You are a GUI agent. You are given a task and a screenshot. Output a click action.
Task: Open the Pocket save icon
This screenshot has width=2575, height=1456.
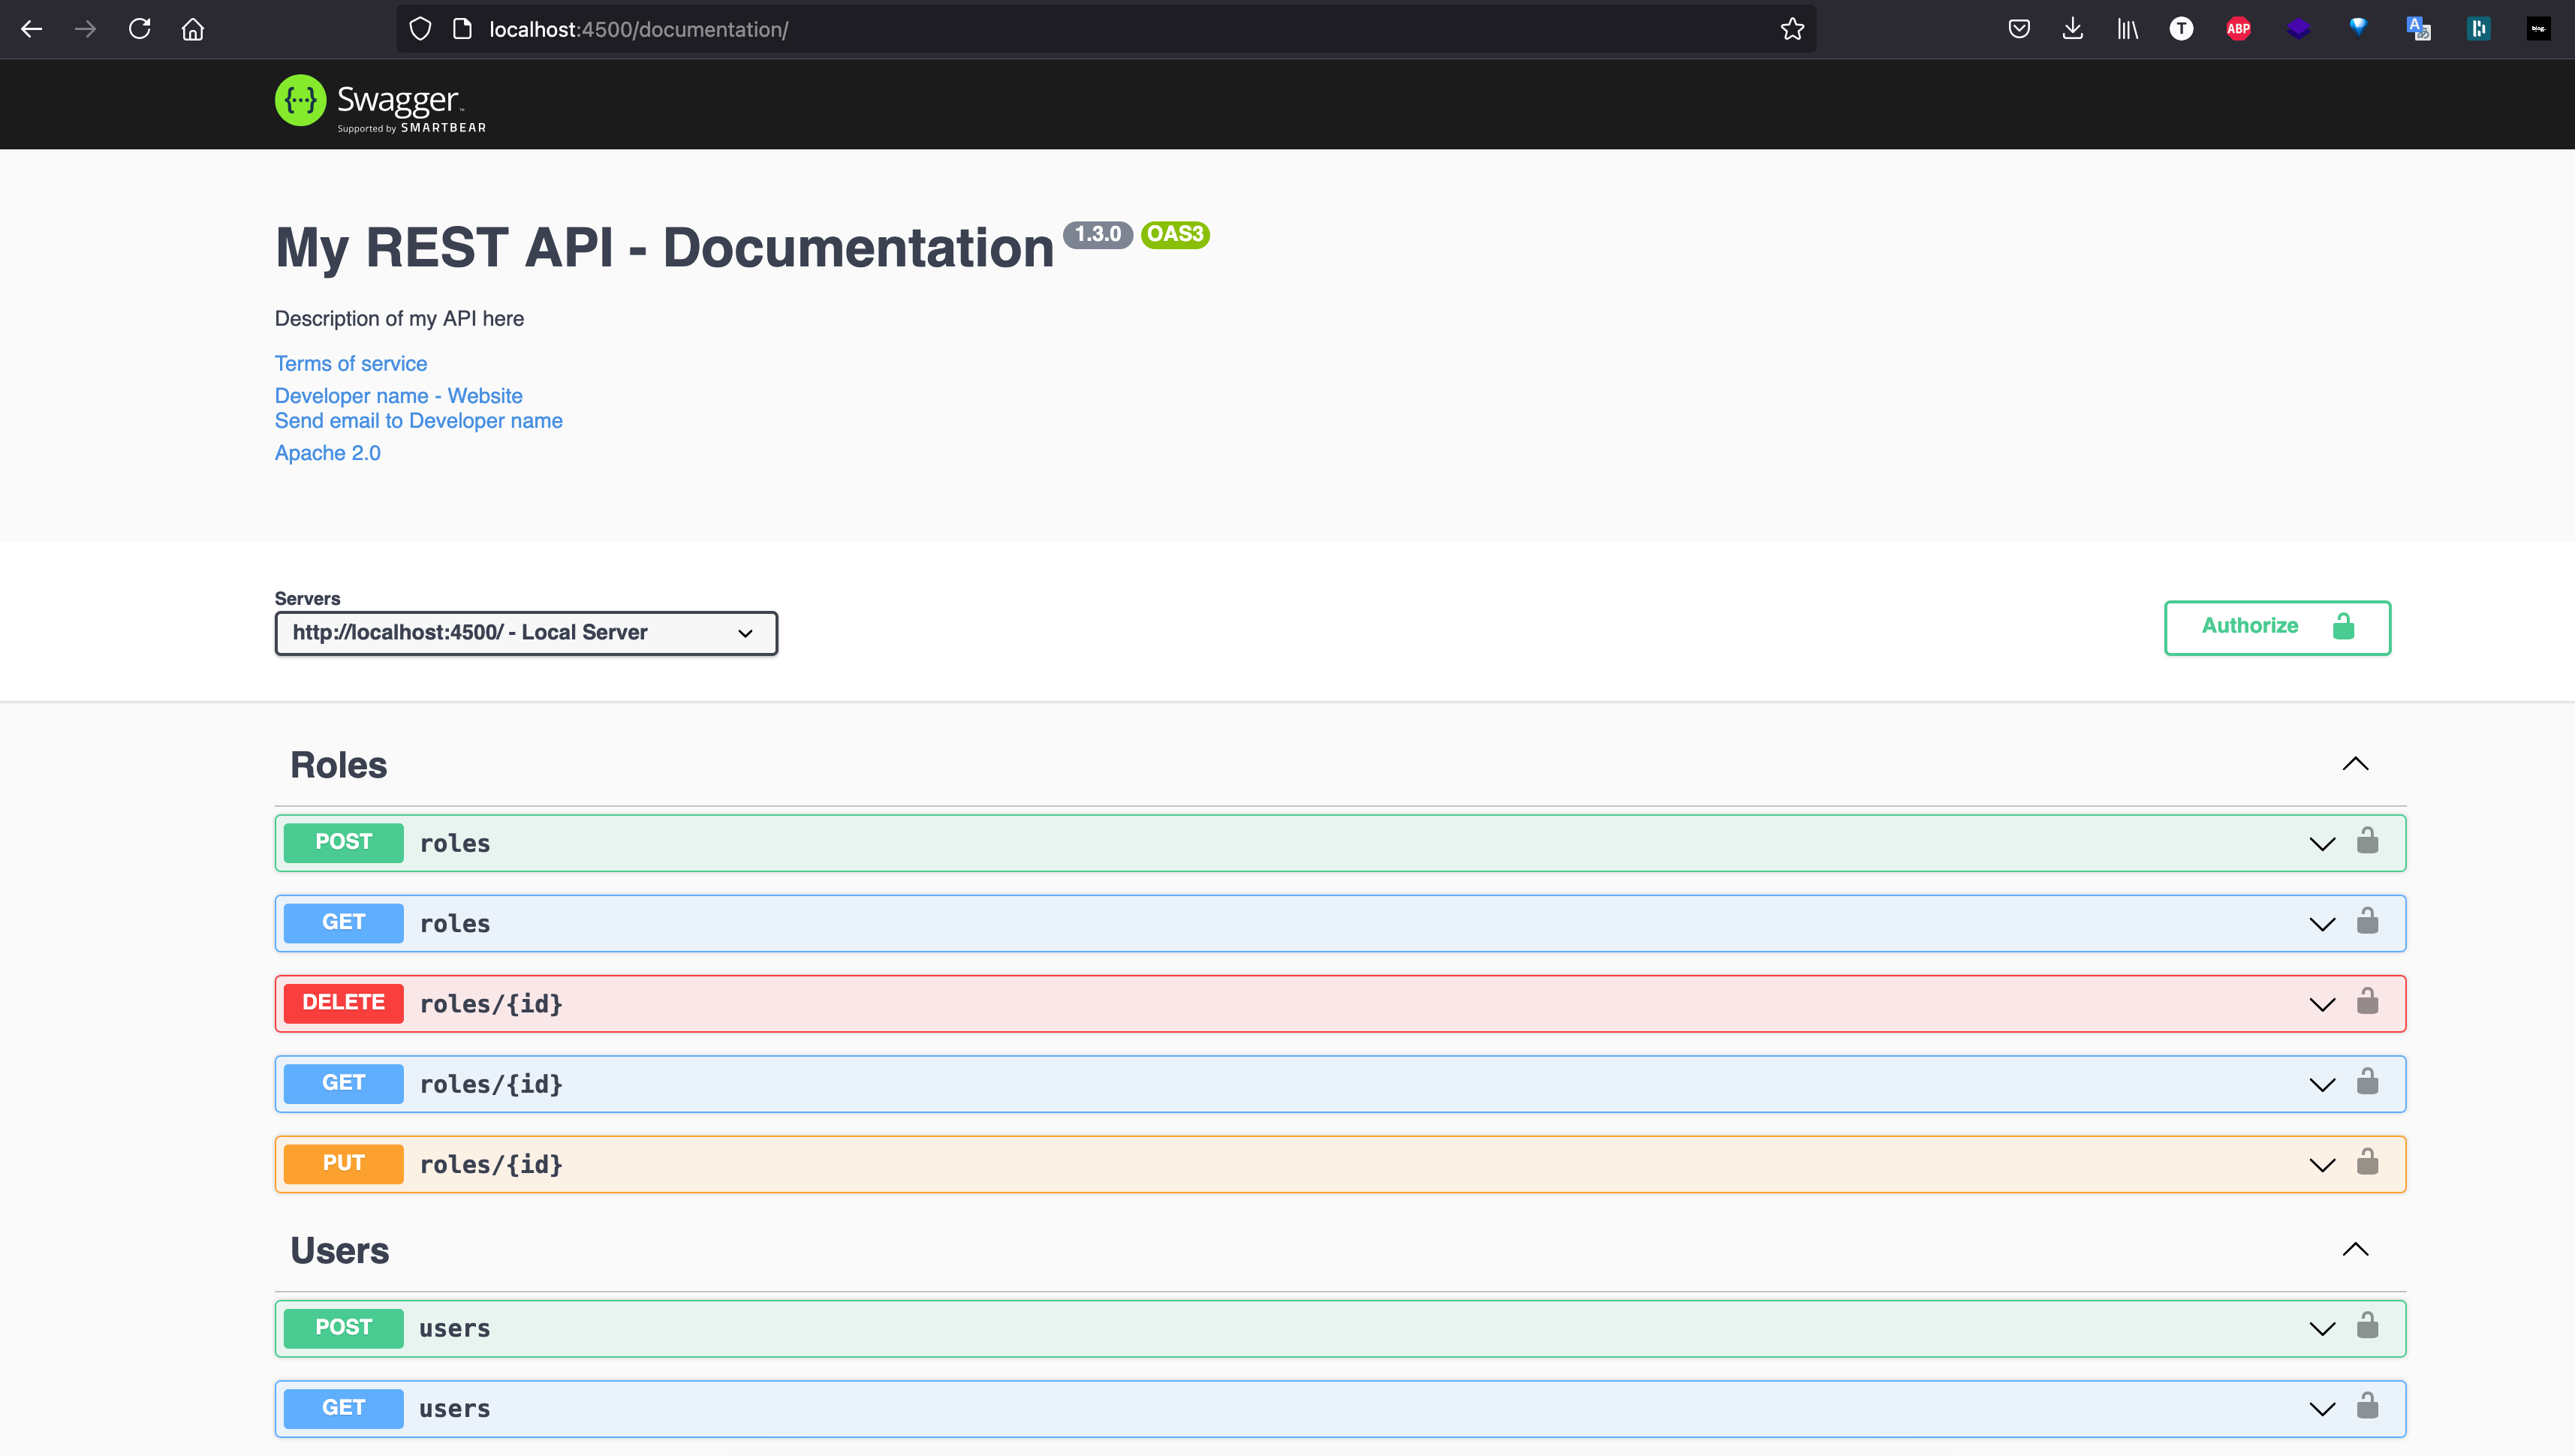click(x=2018, y=28)
